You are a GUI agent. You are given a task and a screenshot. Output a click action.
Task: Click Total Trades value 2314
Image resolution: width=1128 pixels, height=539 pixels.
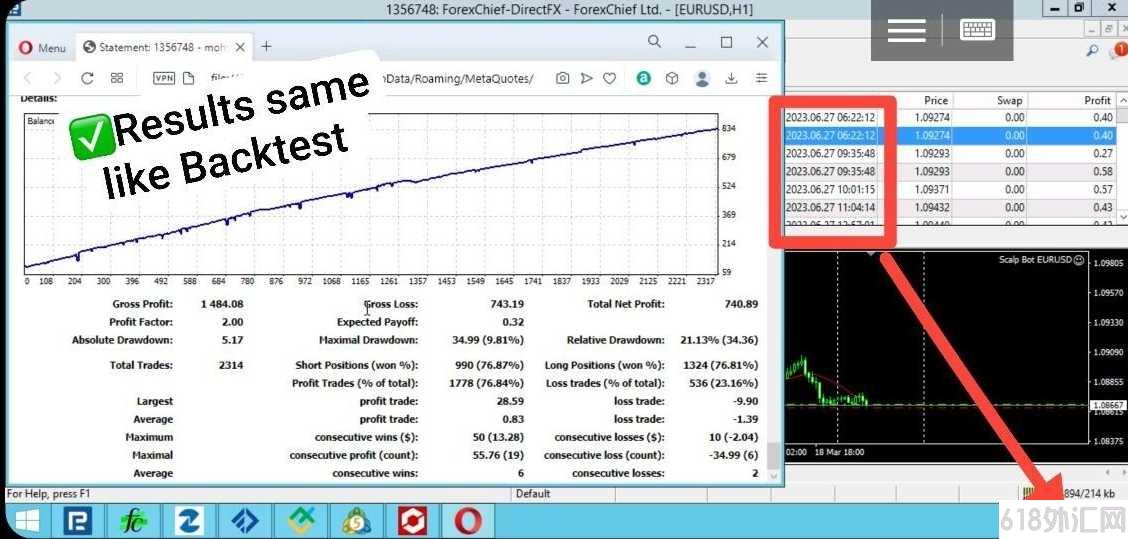(x=231, y=366)
